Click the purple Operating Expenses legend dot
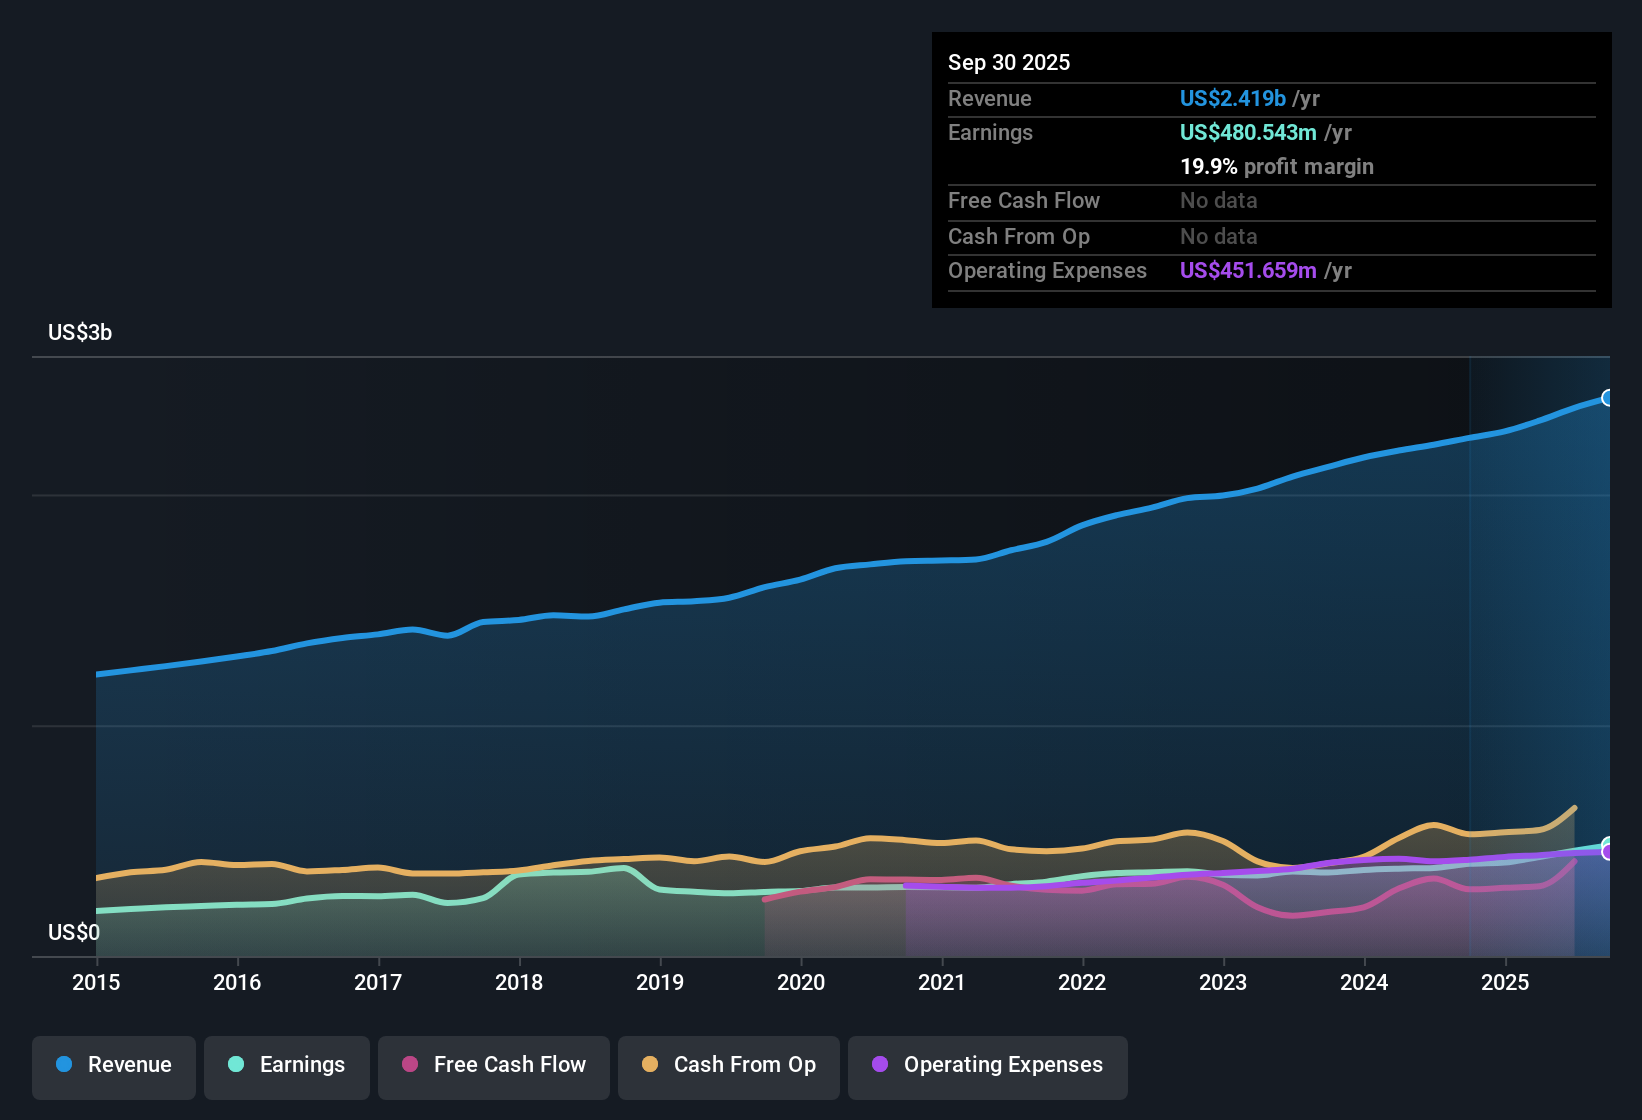 pos(878,1065)
